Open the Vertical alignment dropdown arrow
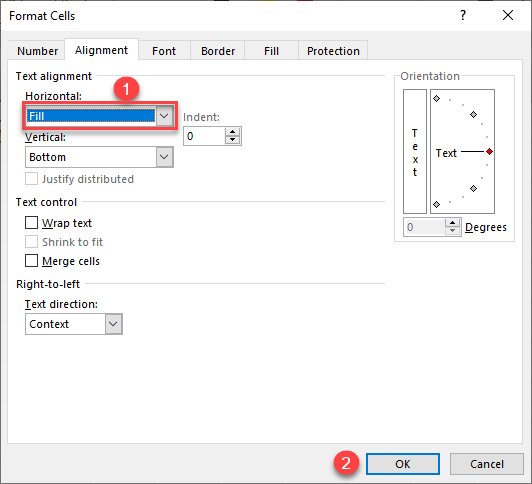Image resolution: width=532 pixels, height=484 pixels. point(165,157)
